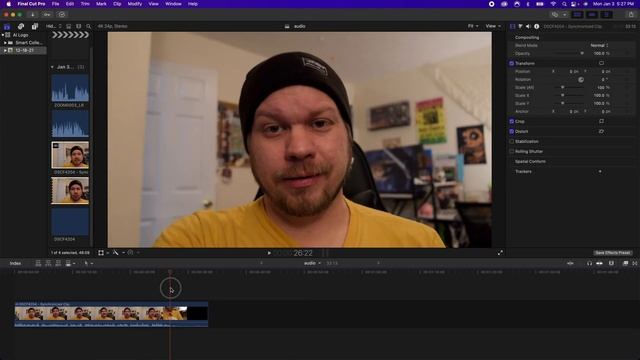Click the Import Media arrow button
The height and width of the screenshot is (360, 640).
(33, 15)
